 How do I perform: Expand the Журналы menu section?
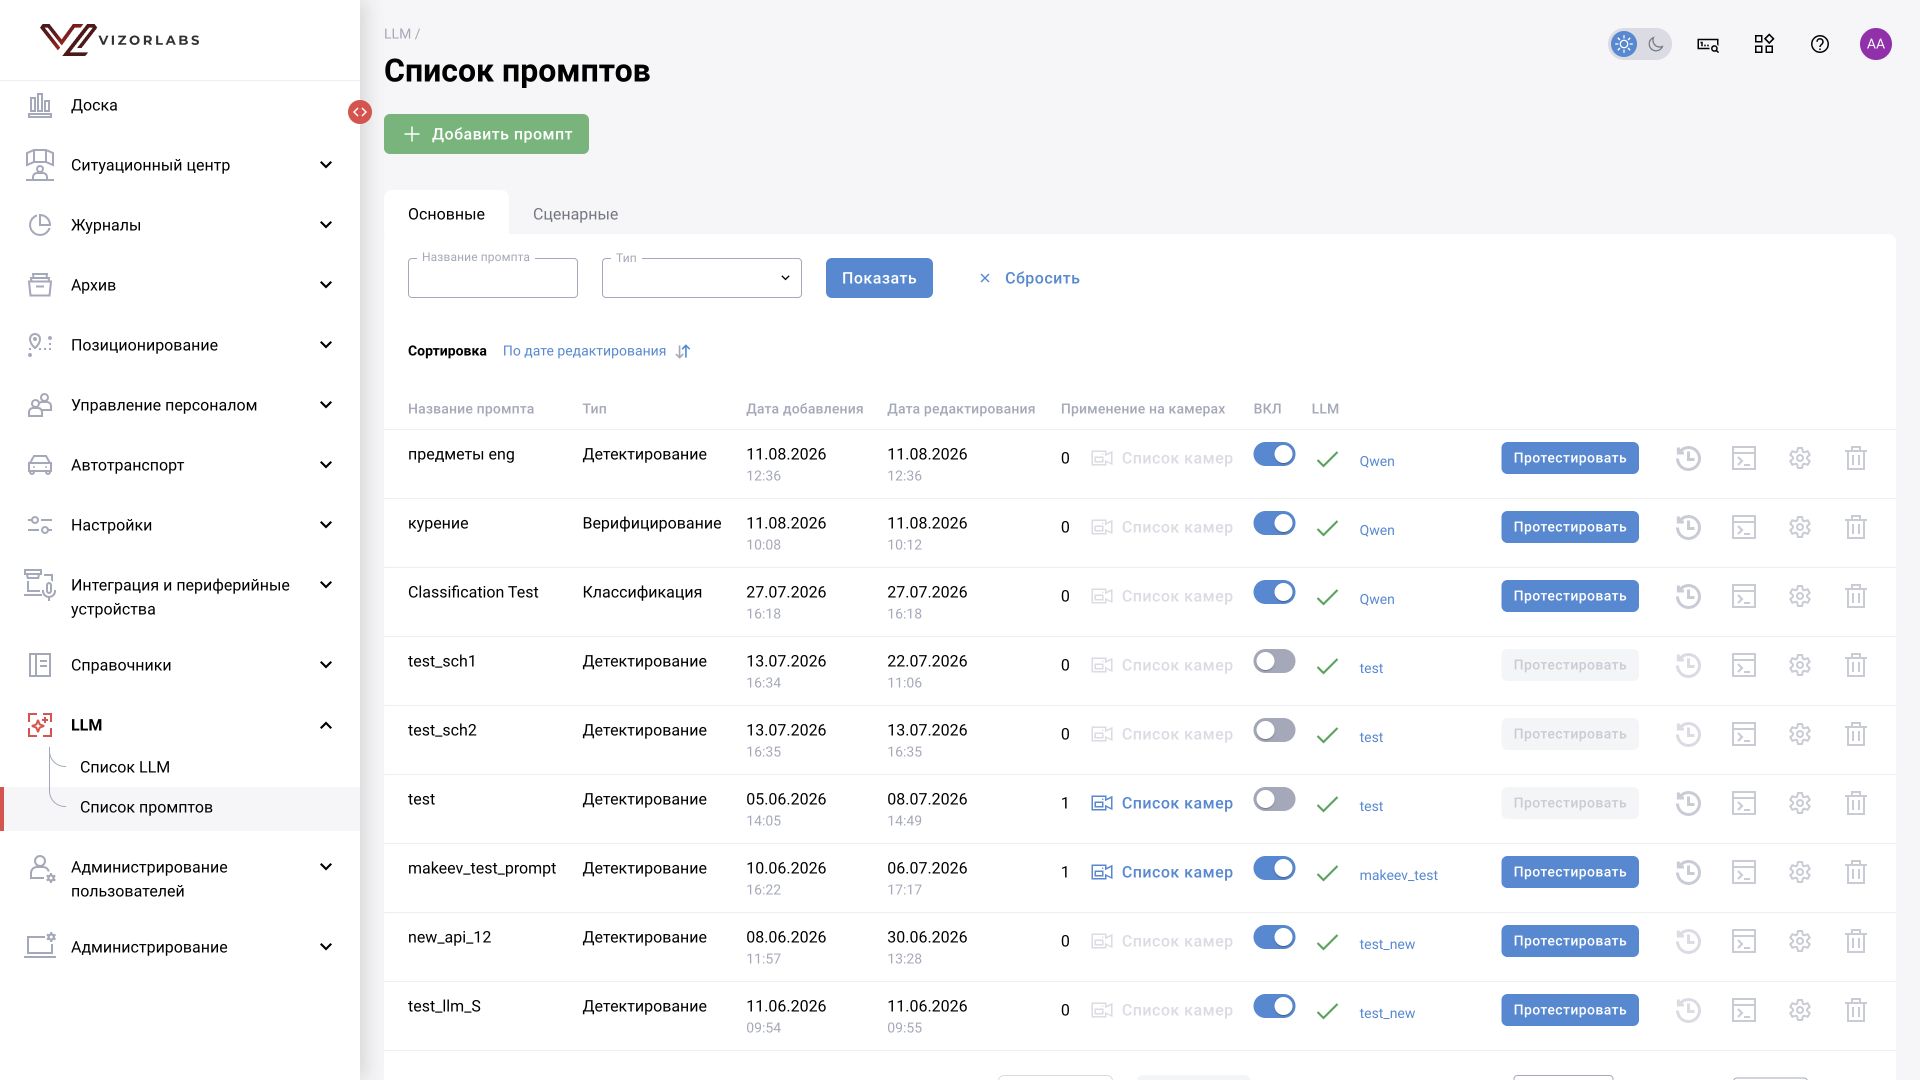click(x=326, y=225)
